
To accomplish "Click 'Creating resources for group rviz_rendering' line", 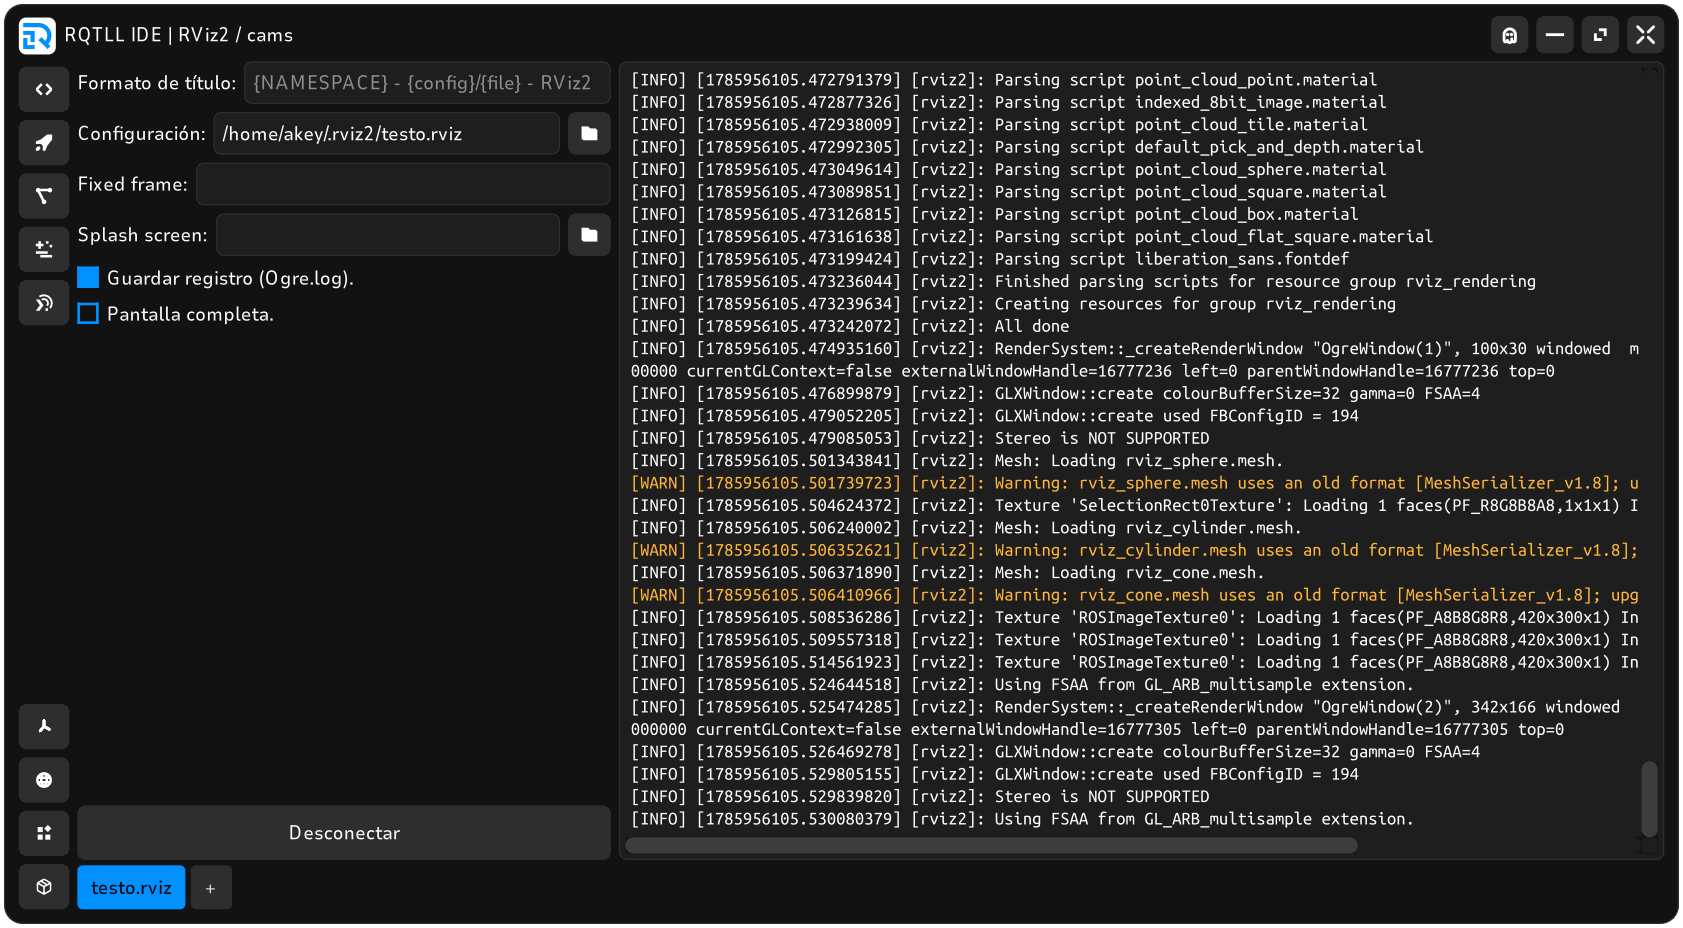I will [1013, 304].
